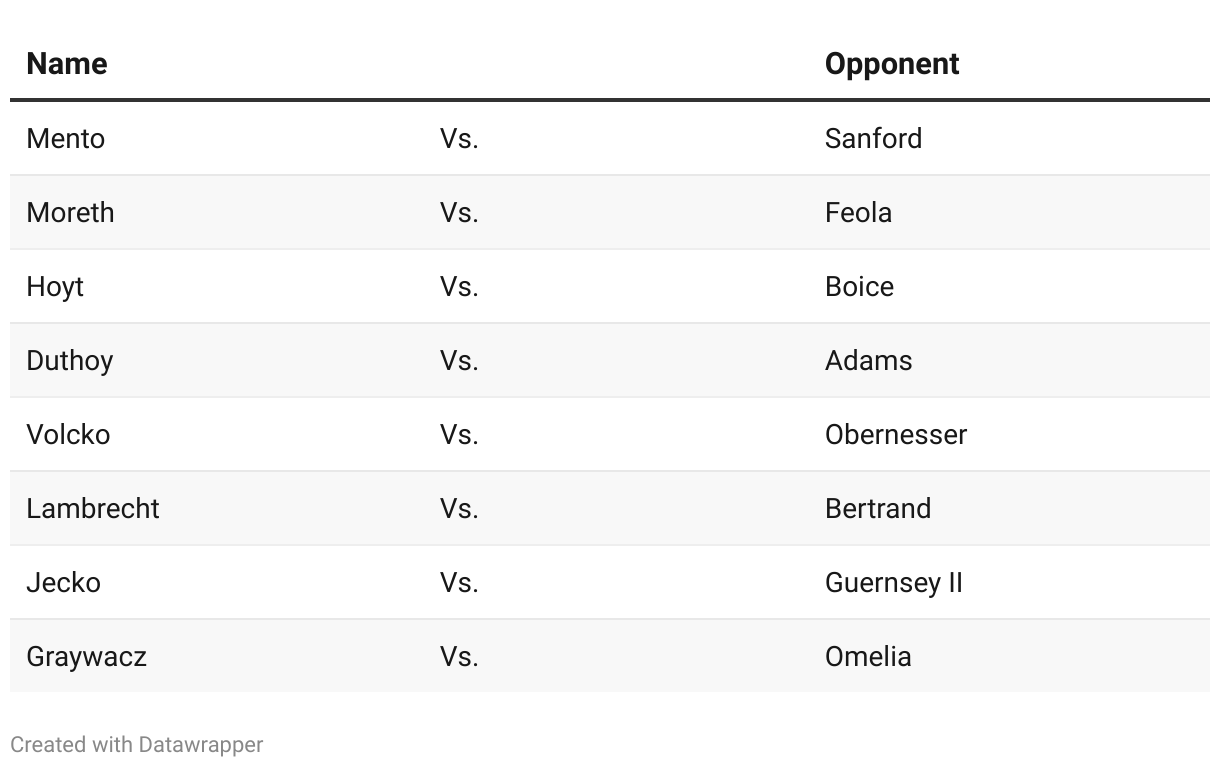Screen dimensions: 1220x768
Task: Select the Volcko name cell
Action: click(x=68, y=434)
